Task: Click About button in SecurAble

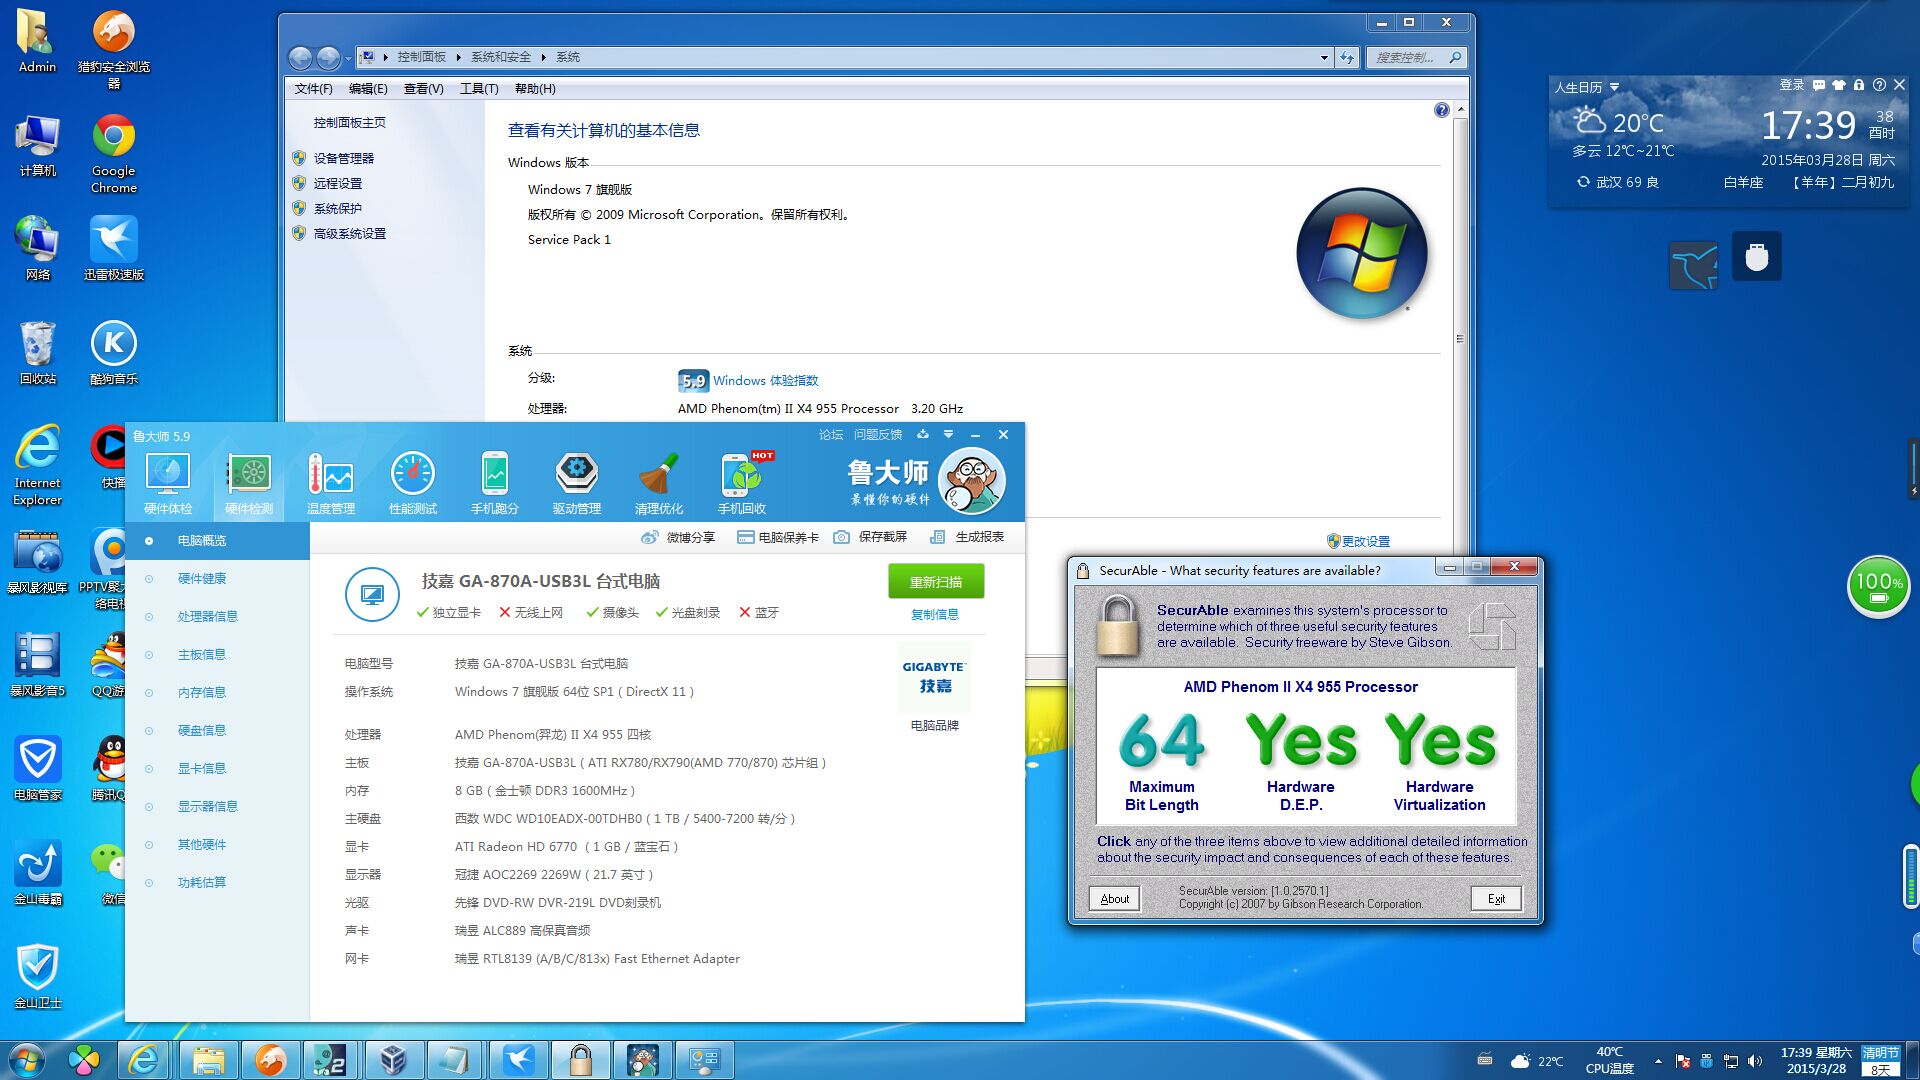Action: pos(1114,899)
